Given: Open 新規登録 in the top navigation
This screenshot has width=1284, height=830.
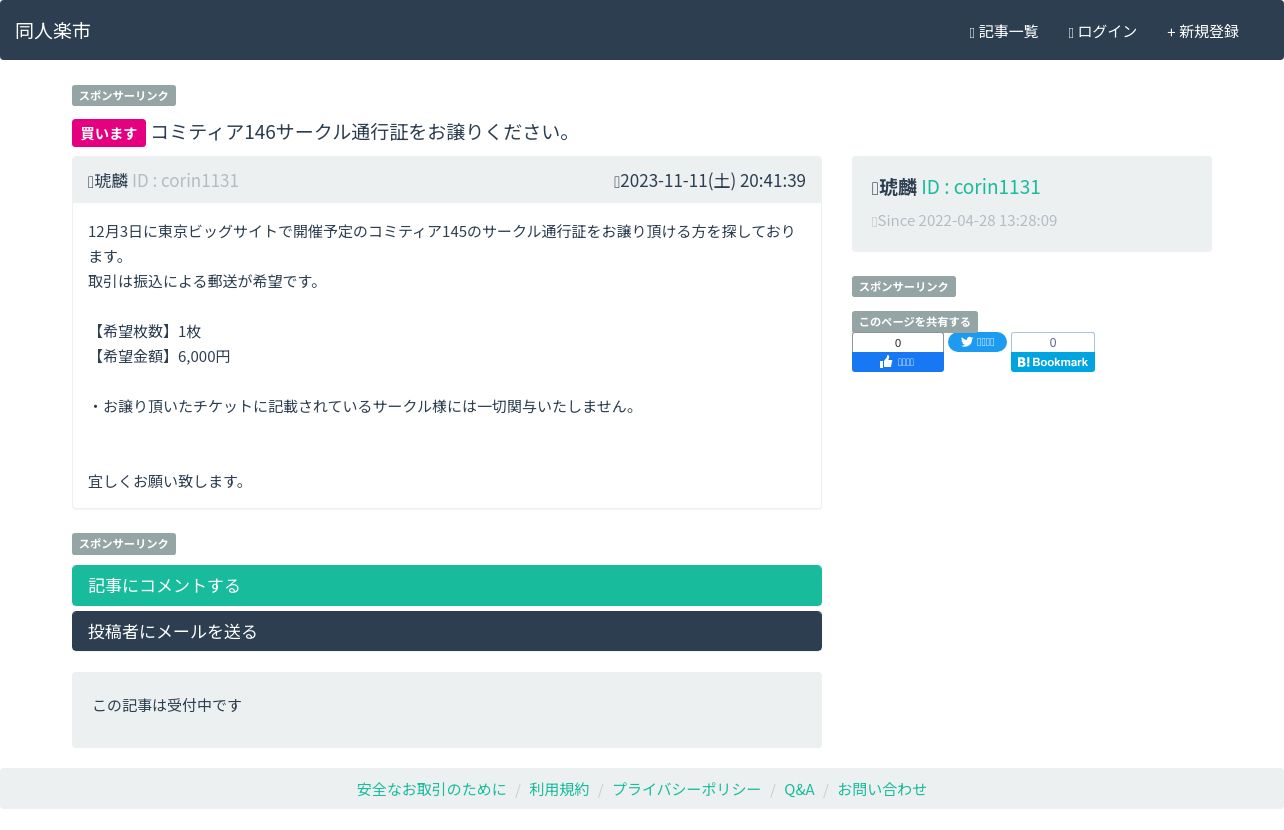Looking at the screenshot, I should pos(1203,31).
